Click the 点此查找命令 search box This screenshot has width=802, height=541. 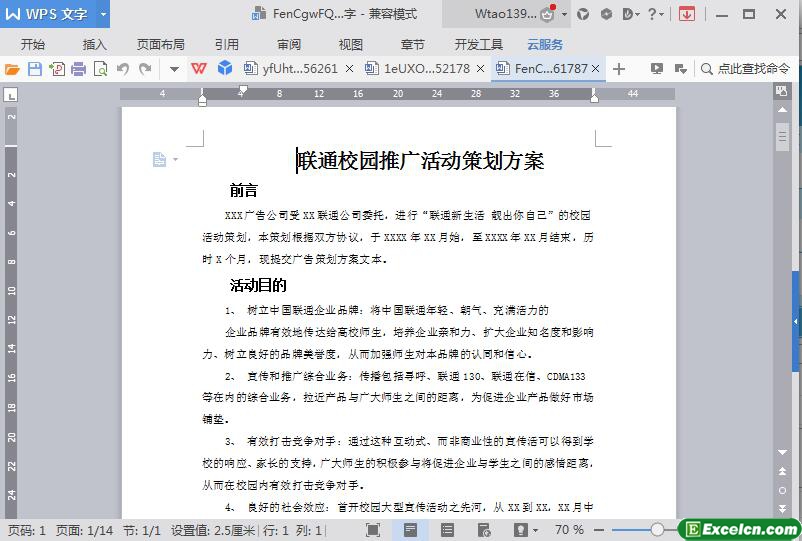click(x=746, y=69)
